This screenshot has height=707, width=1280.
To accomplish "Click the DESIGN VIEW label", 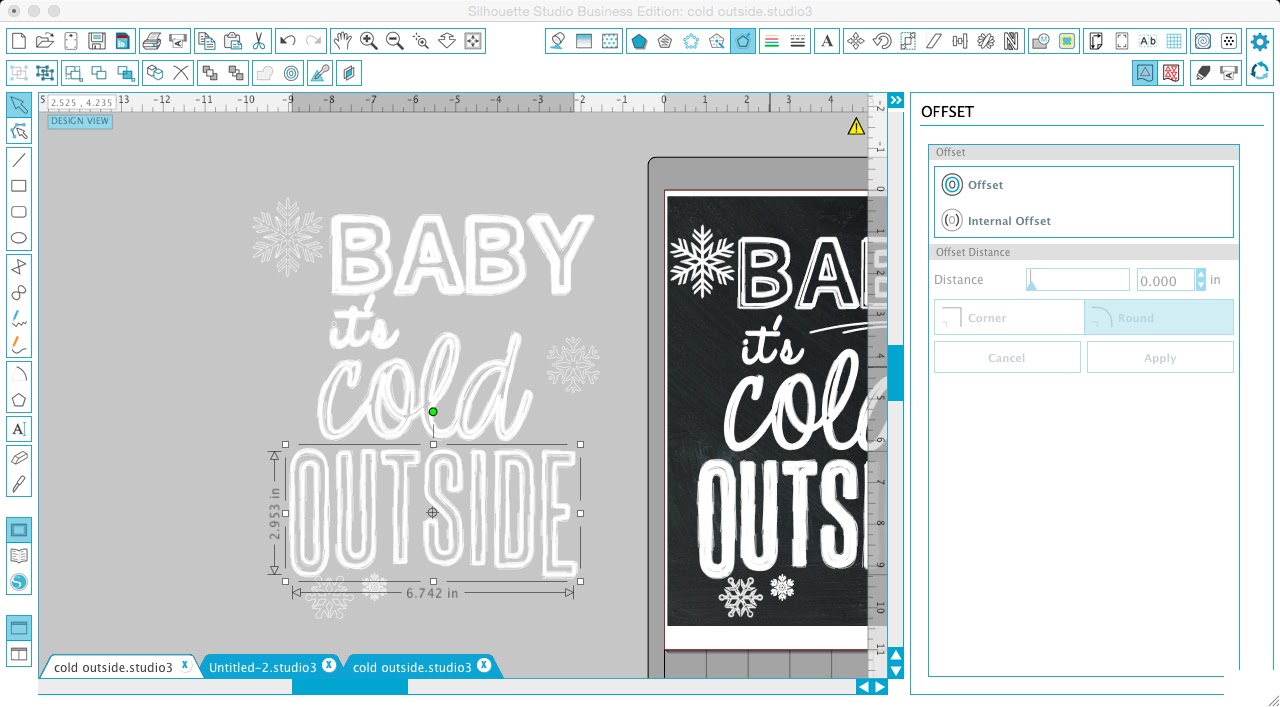I will coord(80,121).
